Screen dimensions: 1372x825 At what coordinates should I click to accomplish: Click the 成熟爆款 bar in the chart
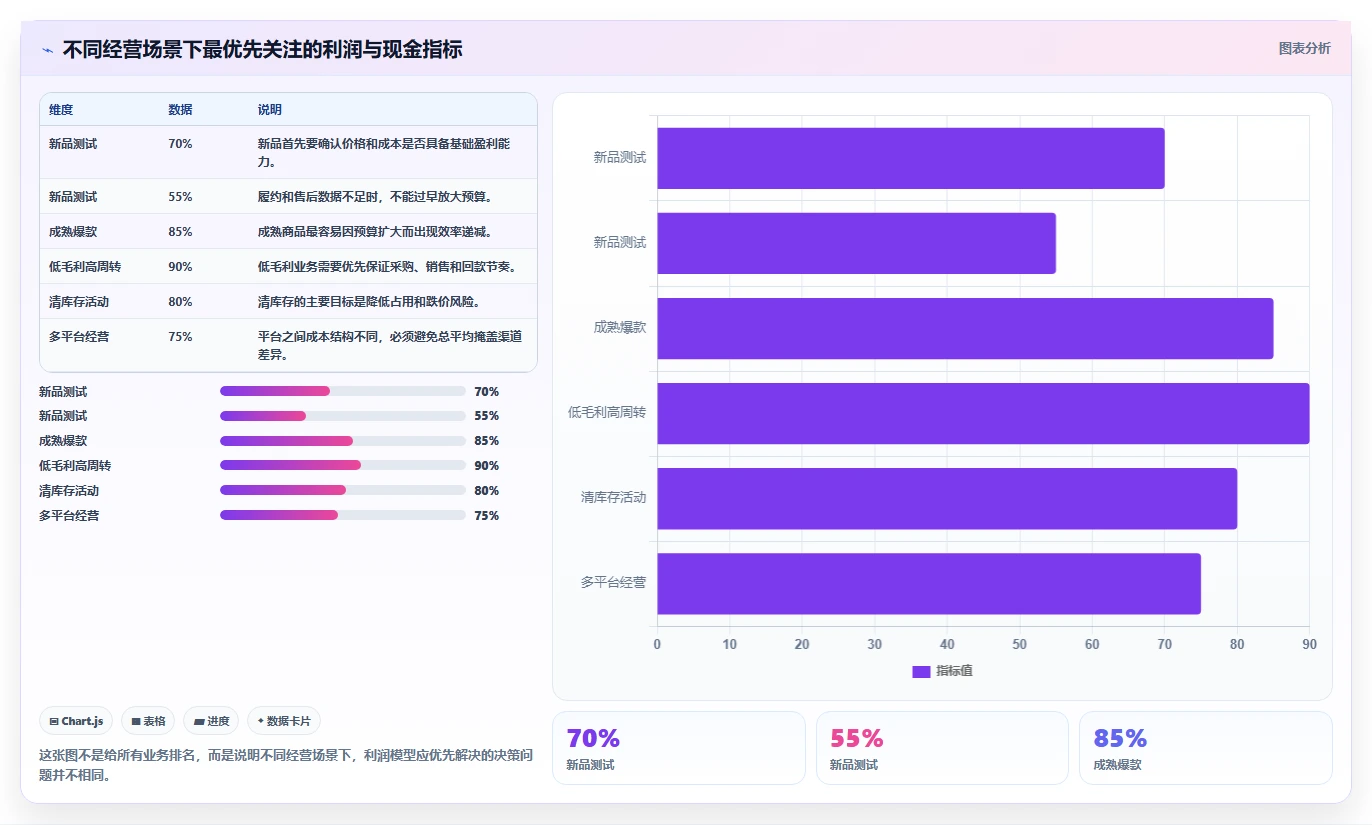[965, 328]
